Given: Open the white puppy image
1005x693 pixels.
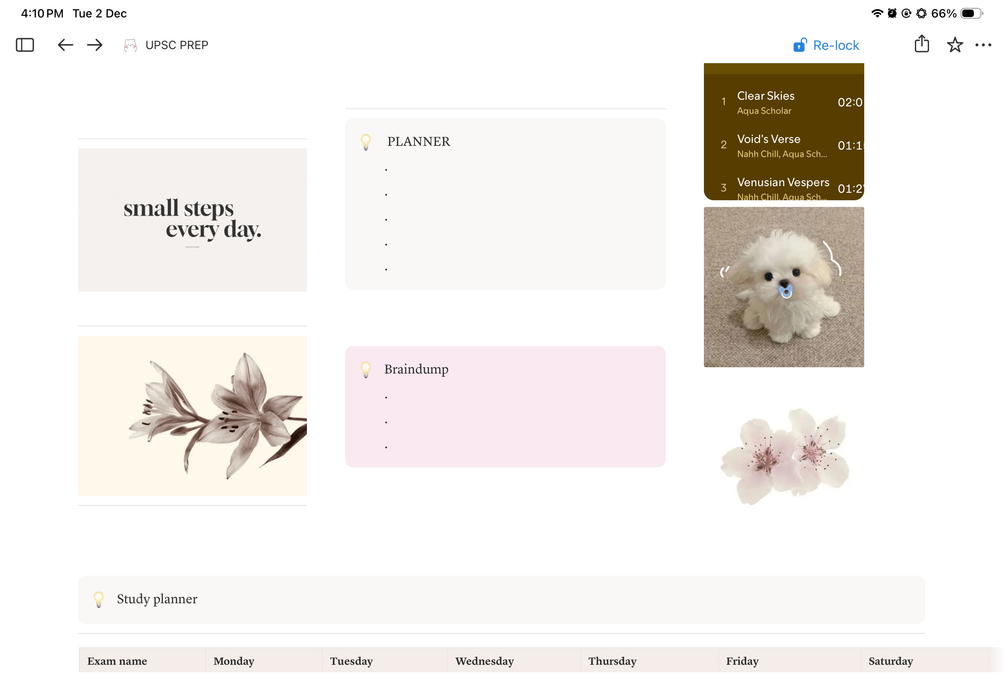Looking at the screenshot, I should tap(784, 287).
